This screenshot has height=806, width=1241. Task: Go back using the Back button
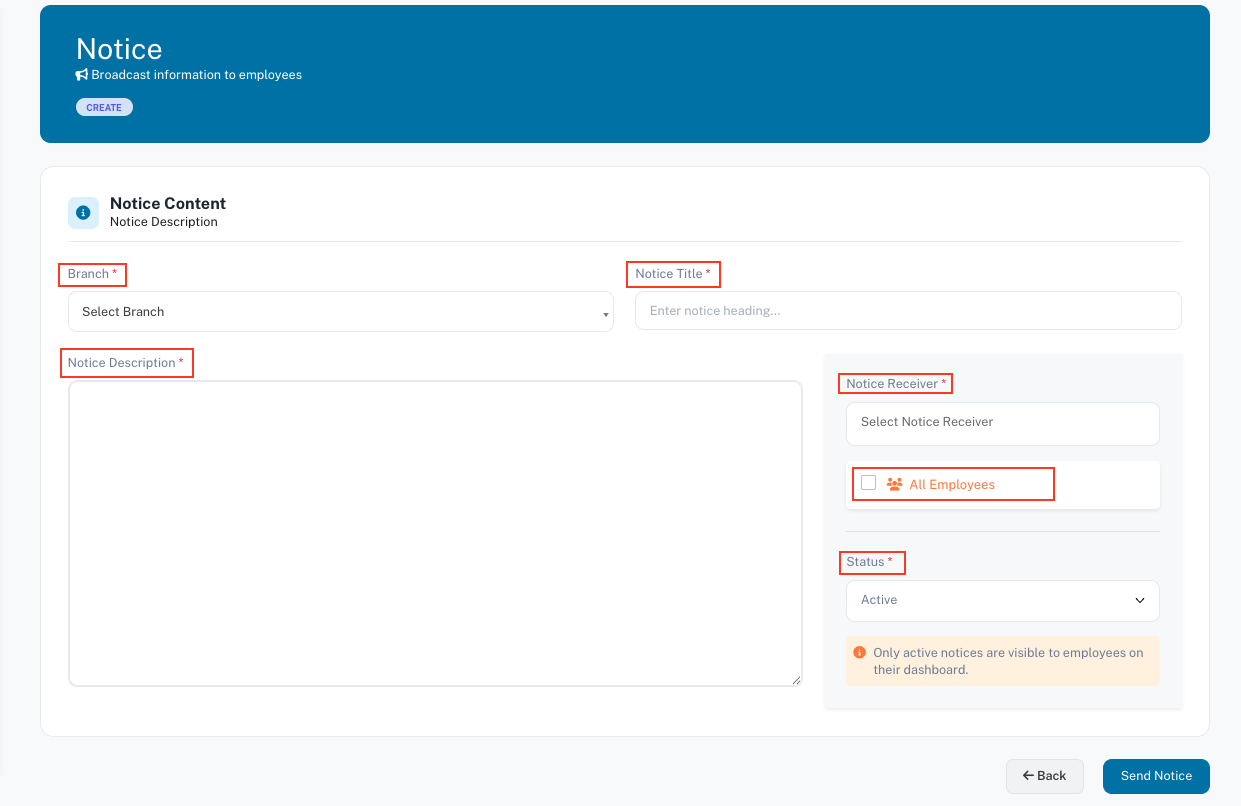[x=1044, y=776]
